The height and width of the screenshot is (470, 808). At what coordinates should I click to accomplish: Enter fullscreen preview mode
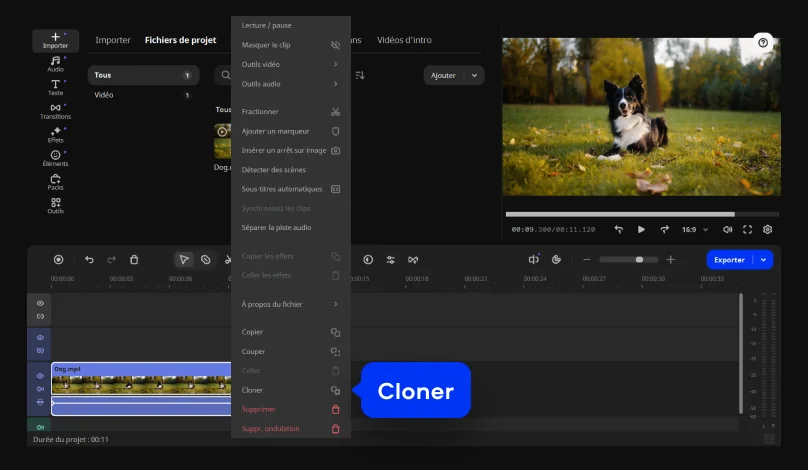(x=747, y=229)
